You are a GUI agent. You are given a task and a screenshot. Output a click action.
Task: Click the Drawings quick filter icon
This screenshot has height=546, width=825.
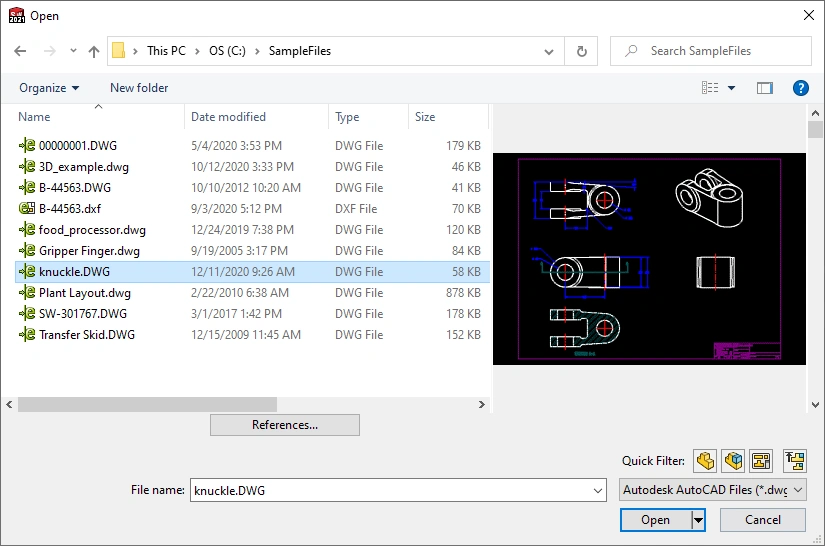pos(761,461)
